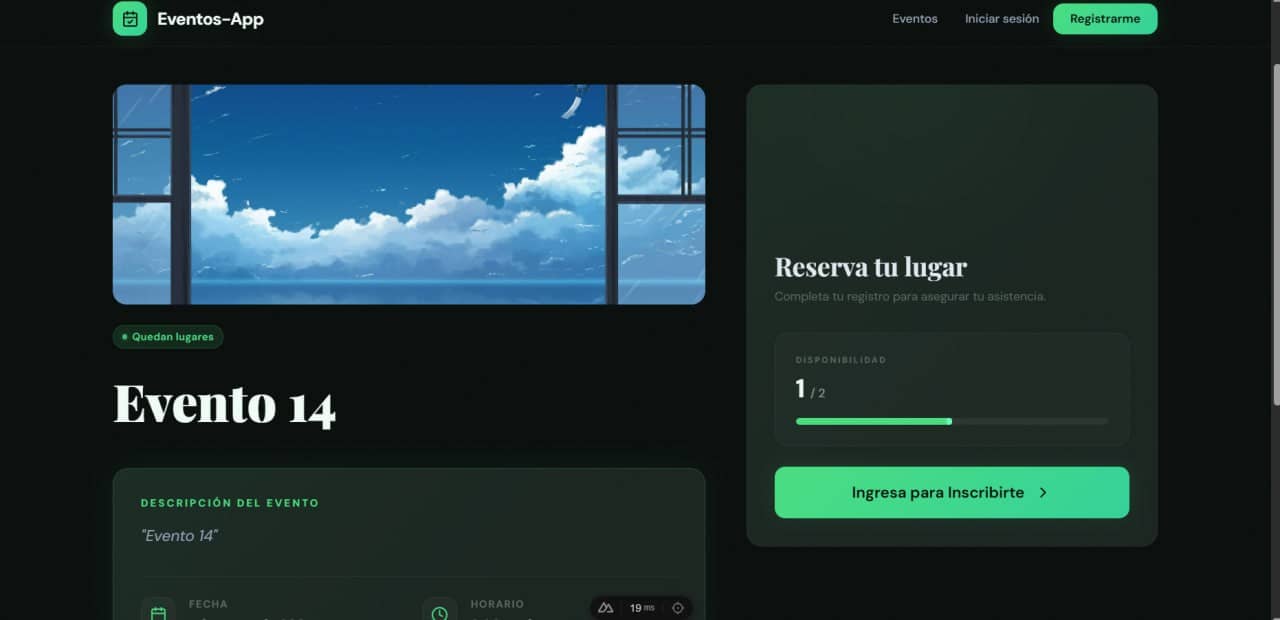
Task: Click the Eventos-App brand name
Action: 211,19
